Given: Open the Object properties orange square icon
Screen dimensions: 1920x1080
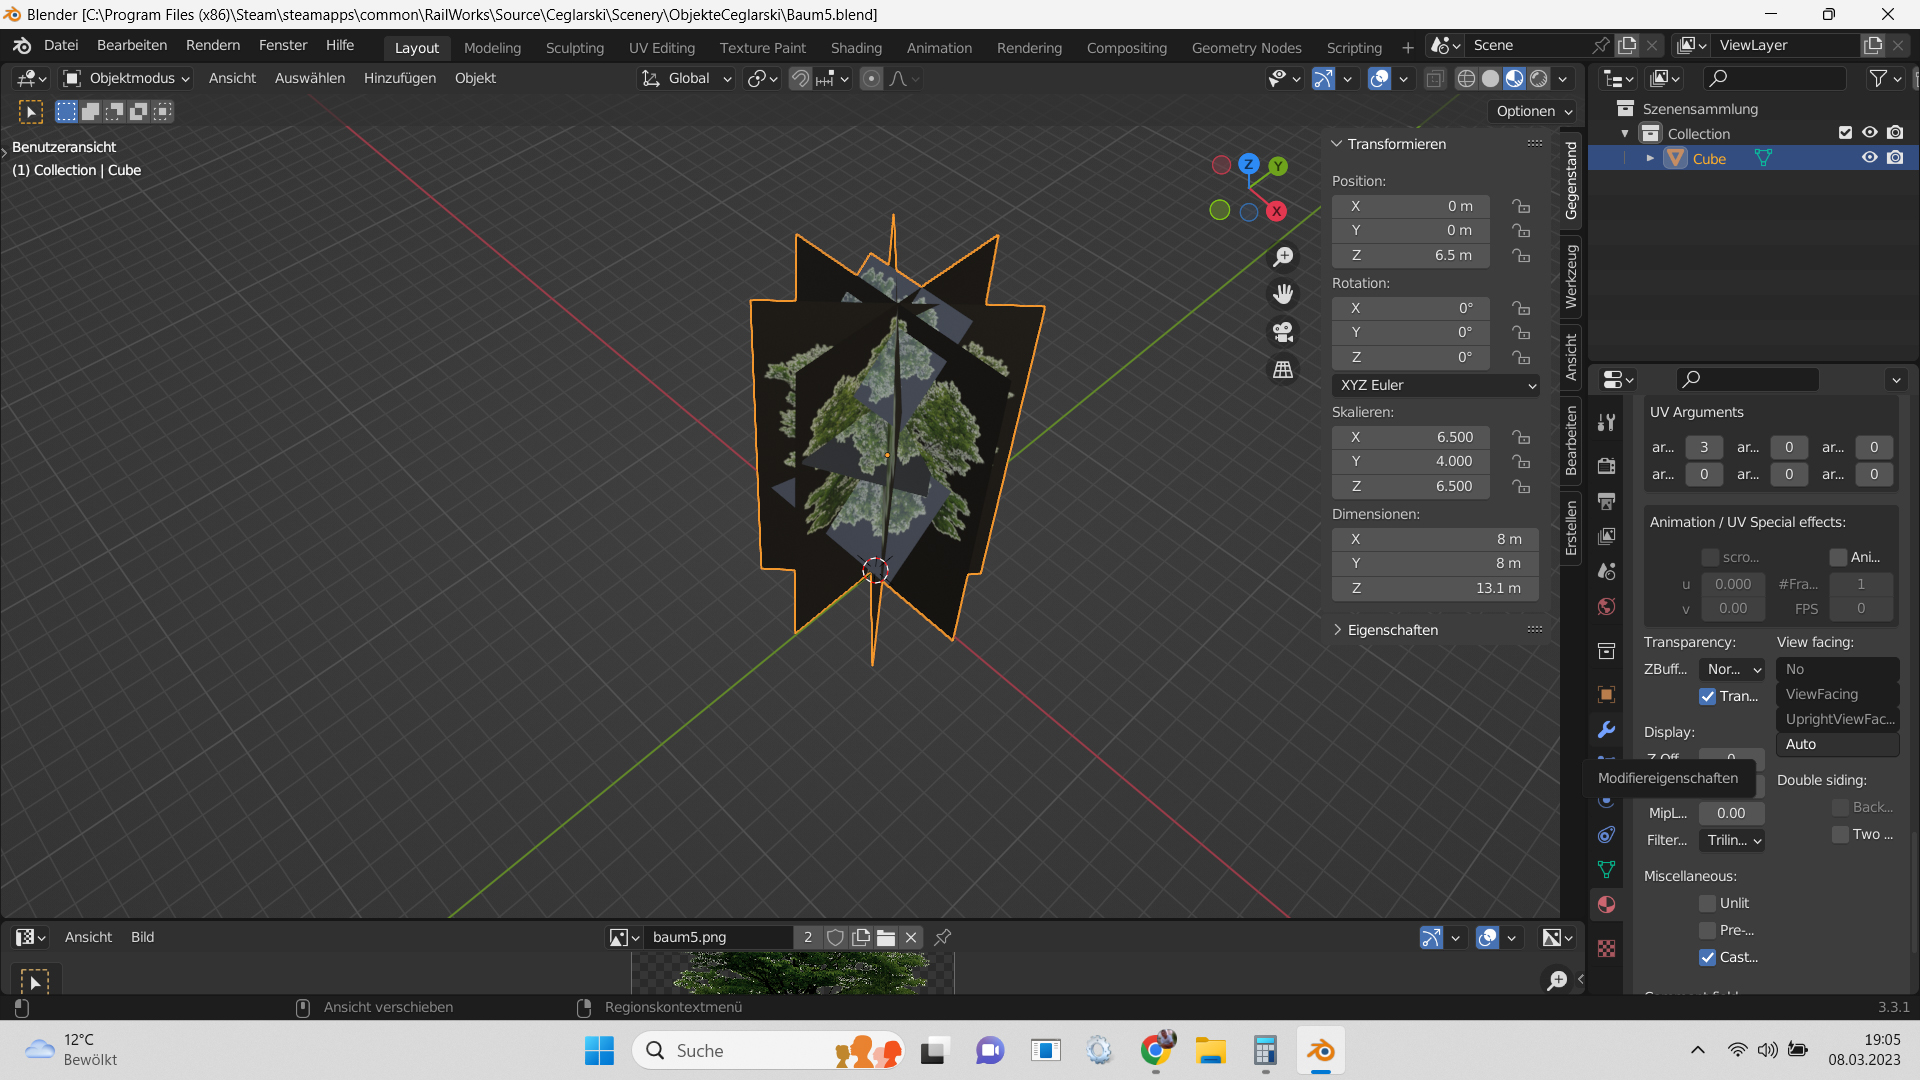Looking at the screenshot, I should tap(1606, 694).
